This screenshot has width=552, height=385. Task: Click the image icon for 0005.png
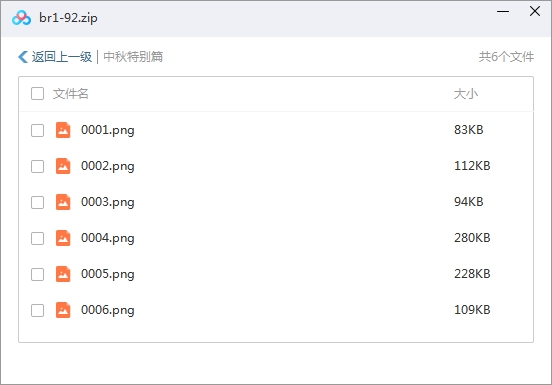63,274
